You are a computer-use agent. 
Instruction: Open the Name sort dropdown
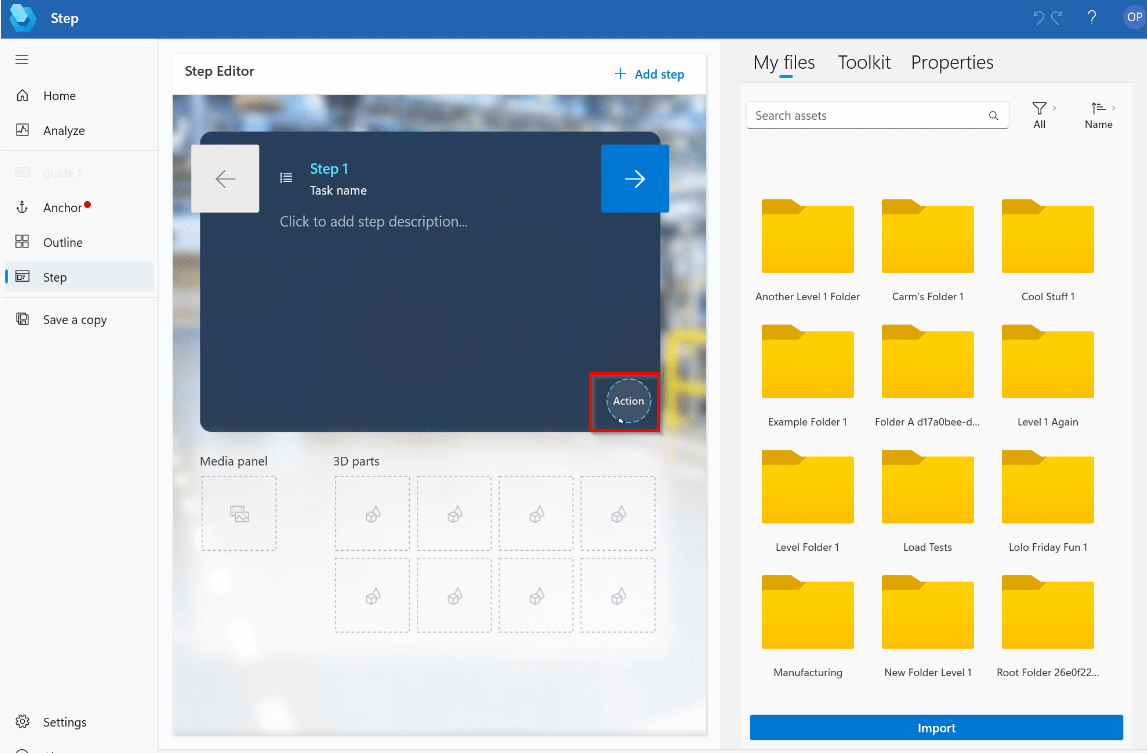tap(1098, 115)
